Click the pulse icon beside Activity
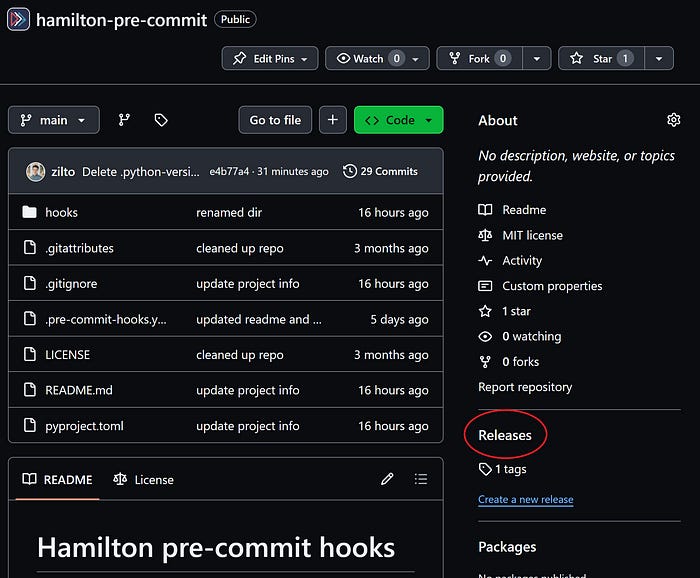Viewport: 700px width, 578px height. 485,261
